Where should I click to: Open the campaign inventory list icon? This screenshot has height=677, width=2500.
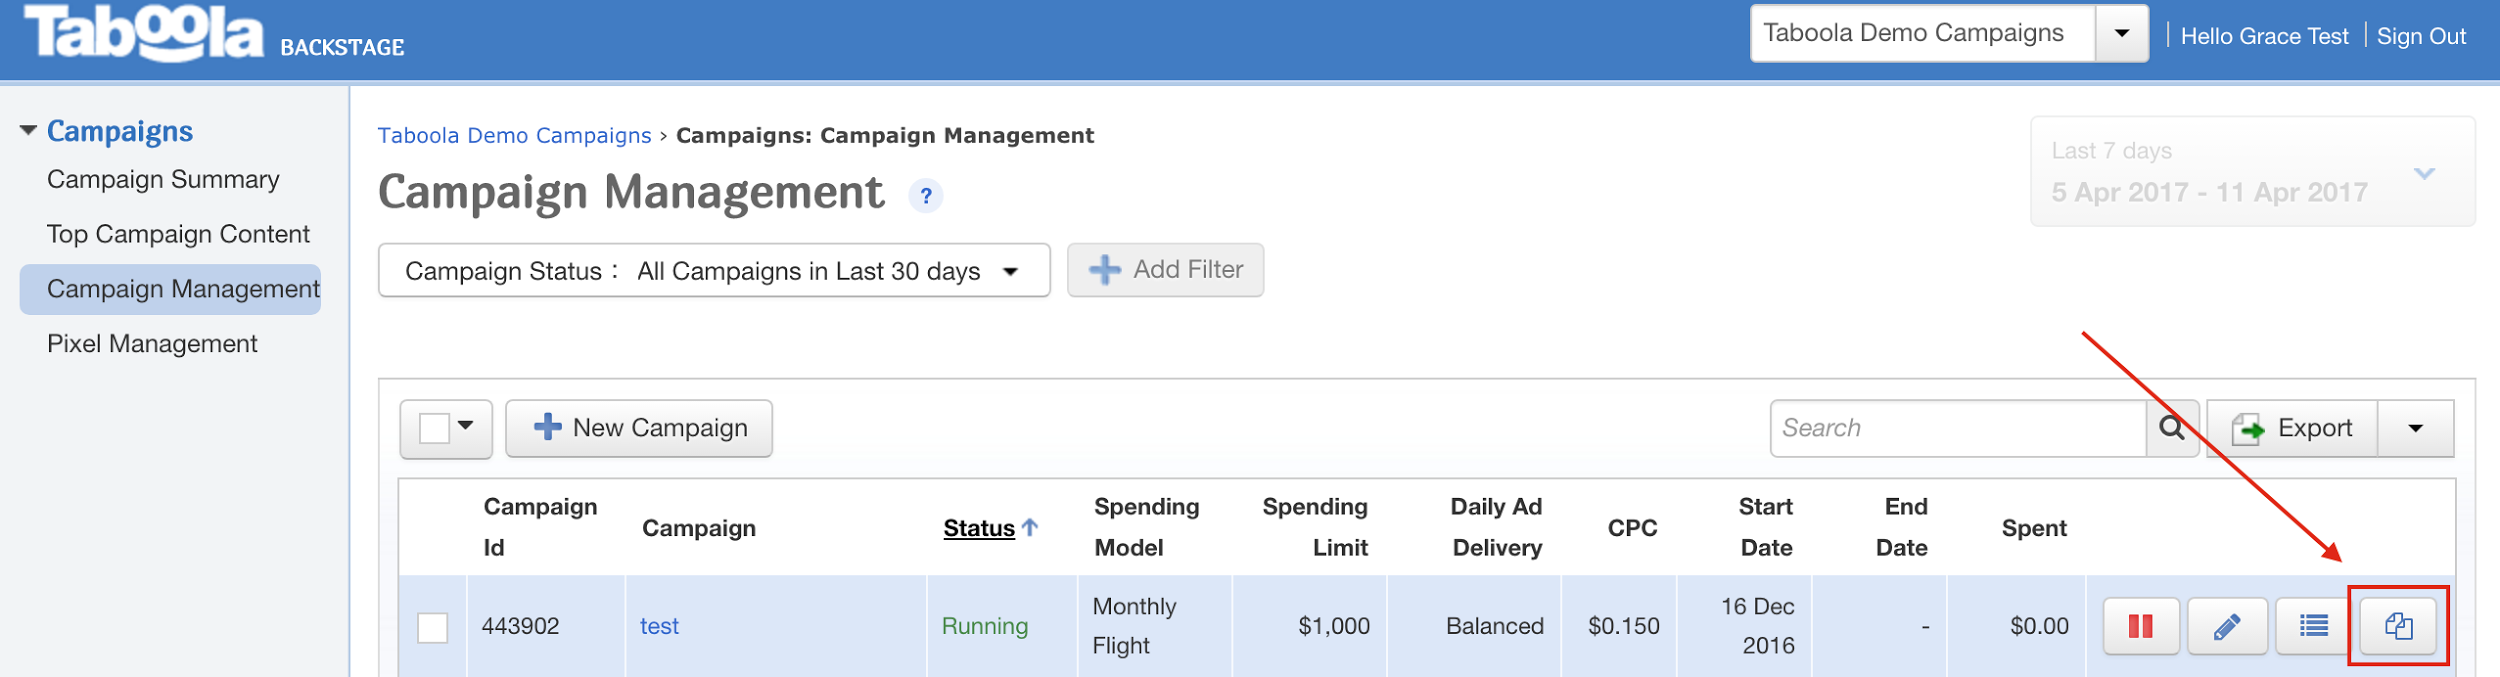click(2313, 626)
